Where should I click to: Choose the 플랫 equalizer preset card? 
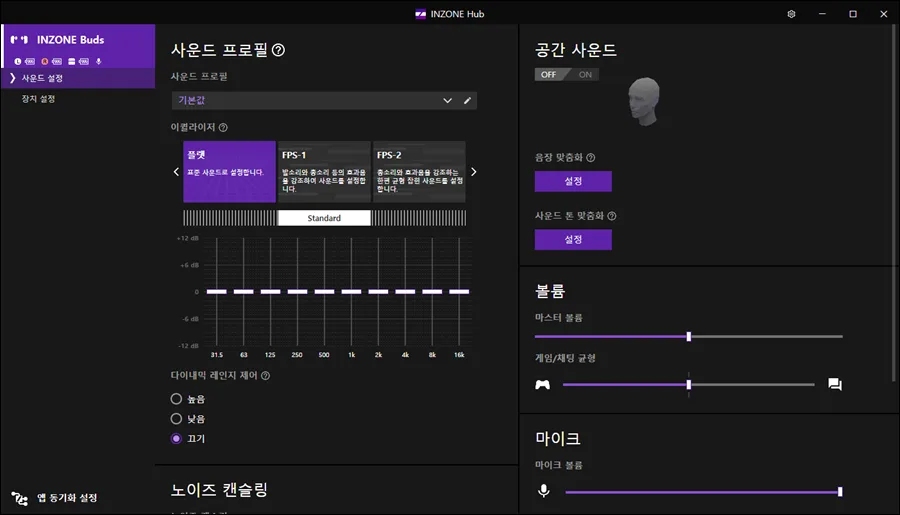pos(229,172)
